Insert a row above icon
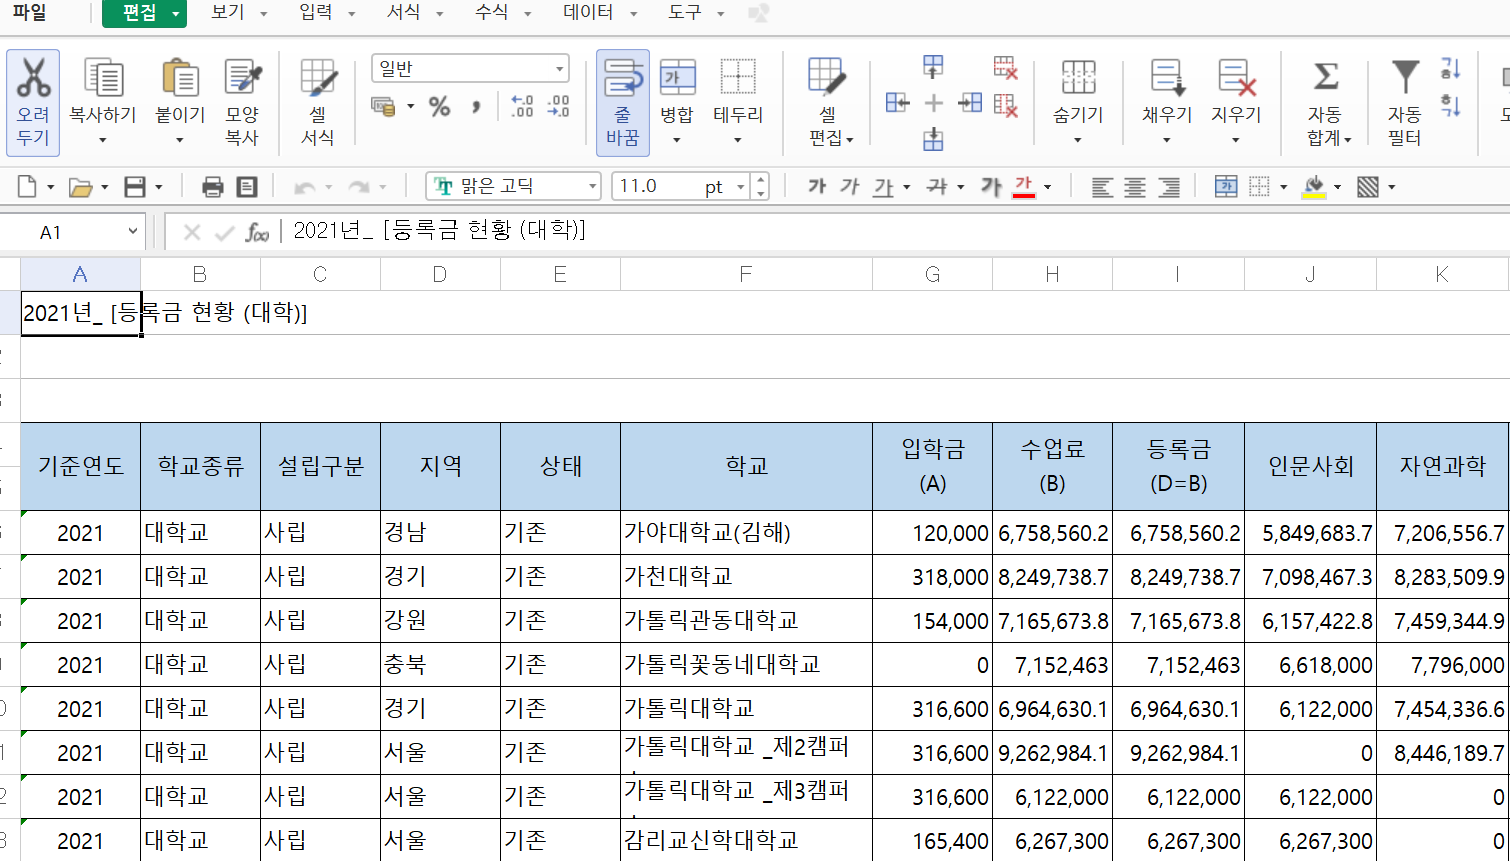This screenshot has width=1510, height=861. point(933,67)
